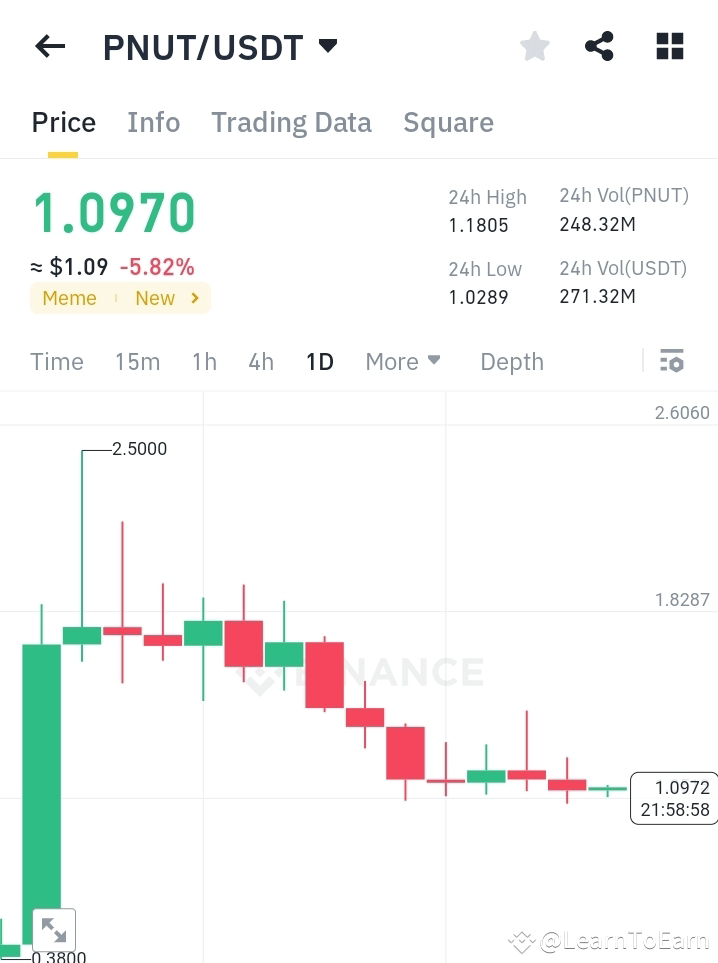Open the share icon
The height and width of the screenshot is (963, 718).
pos(599,46)
